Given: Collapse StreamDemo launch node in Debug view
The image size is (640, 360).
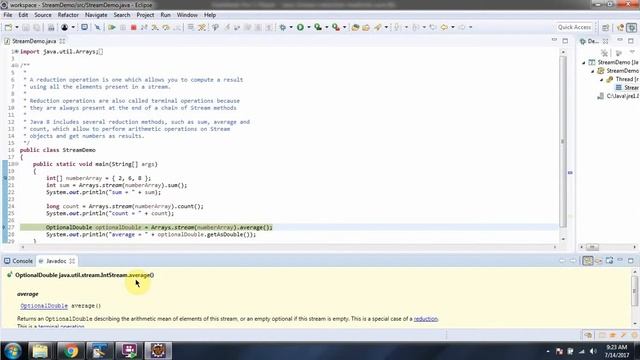Looking at the screenshot, I should tap(584, 62).
